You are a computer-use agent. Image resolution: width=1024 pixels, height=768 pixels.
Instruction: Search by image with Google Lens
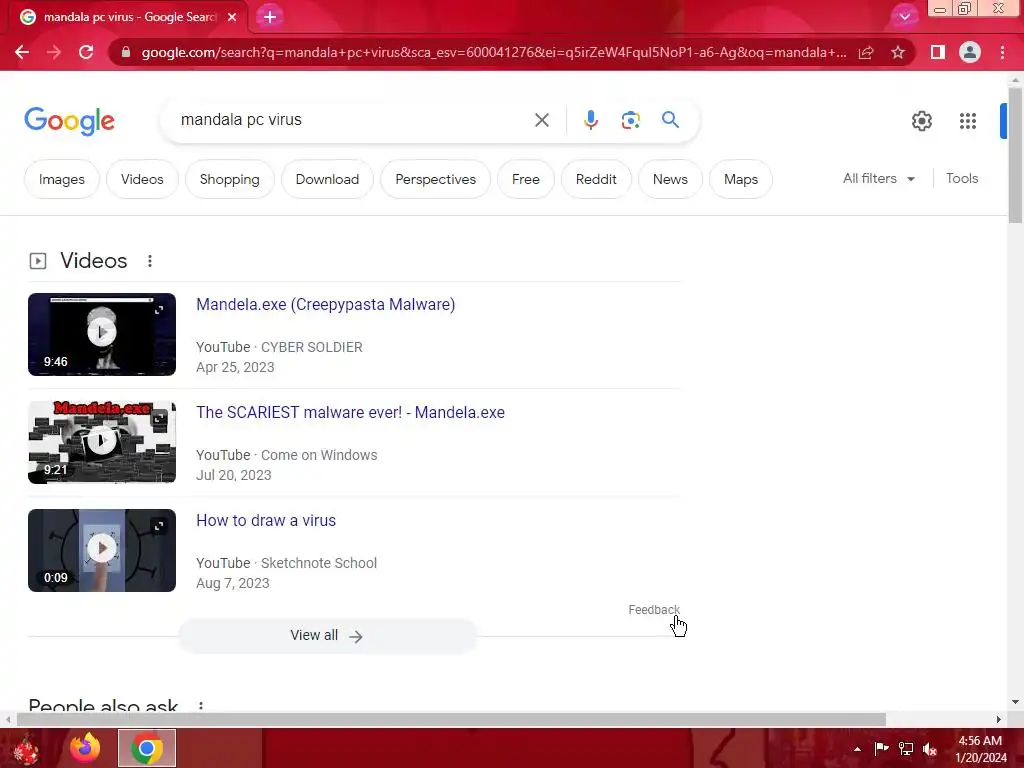630,120
